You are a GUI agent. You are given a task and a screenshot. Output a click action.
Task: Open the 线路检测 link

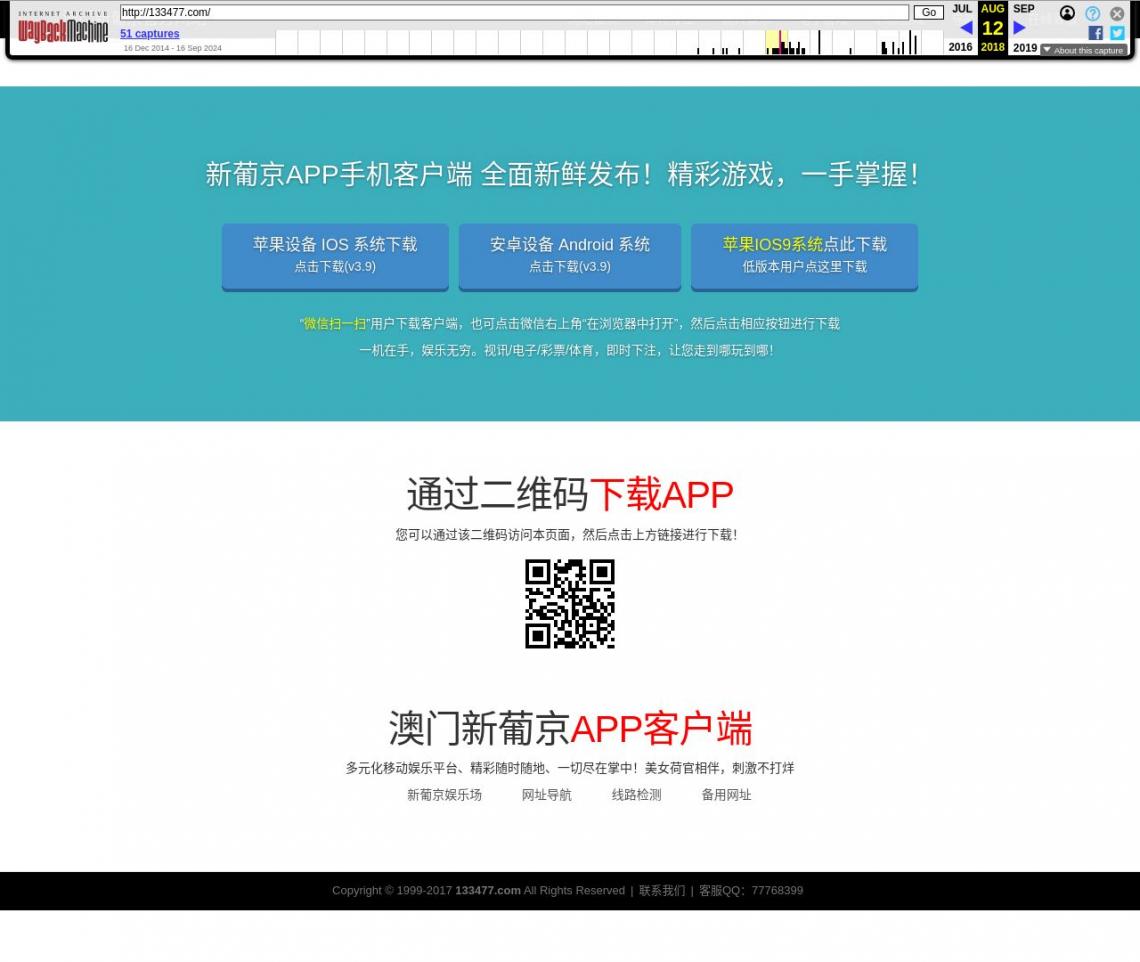point(636,795)
